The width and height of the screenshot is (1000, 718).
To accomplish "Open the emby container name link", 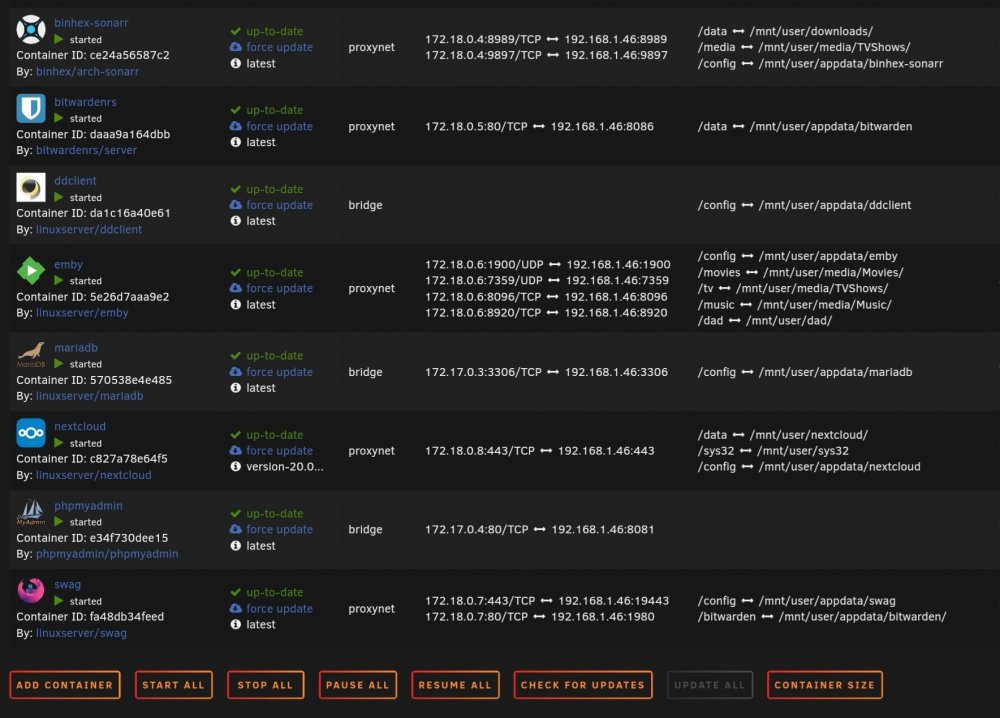I will coord(68,265).
